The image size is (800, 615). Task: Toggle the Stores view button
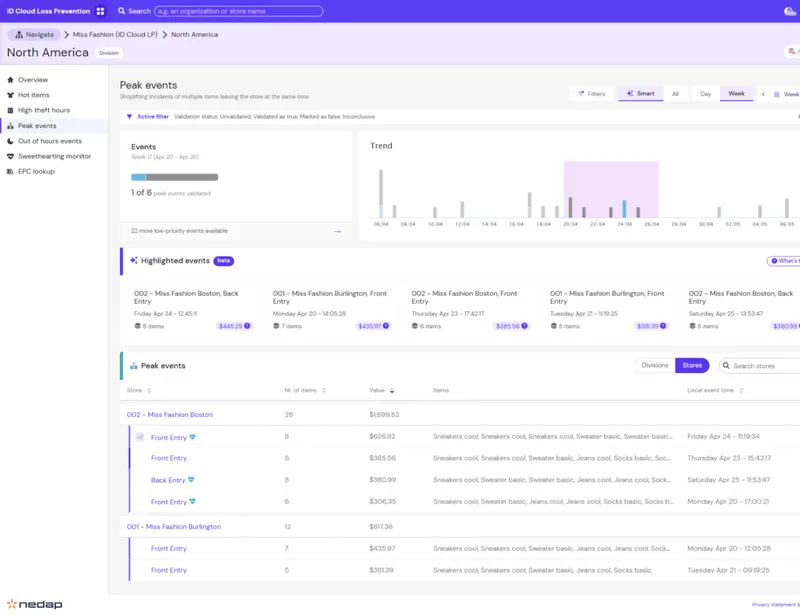(x=692, y=365)
